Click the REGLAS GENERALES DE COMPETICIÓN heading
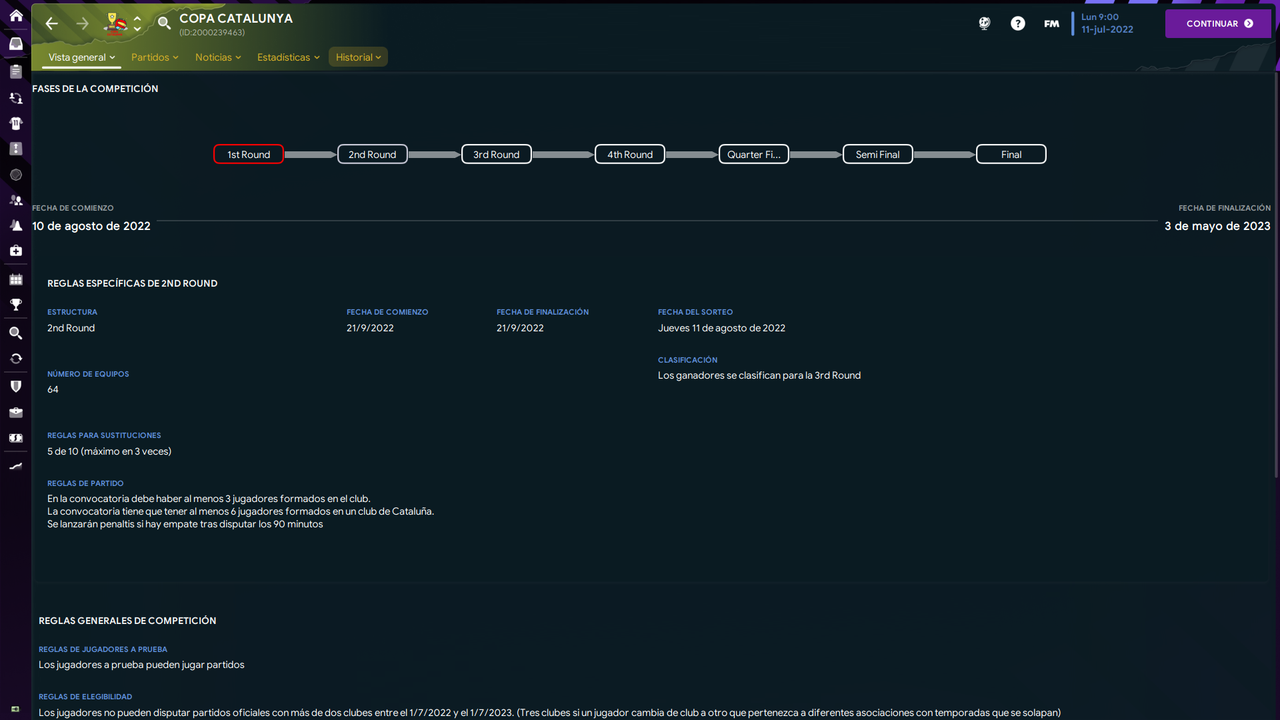The height and width of the screenshot is (720, 1280). pyautogui.click(x=127, y=620)
